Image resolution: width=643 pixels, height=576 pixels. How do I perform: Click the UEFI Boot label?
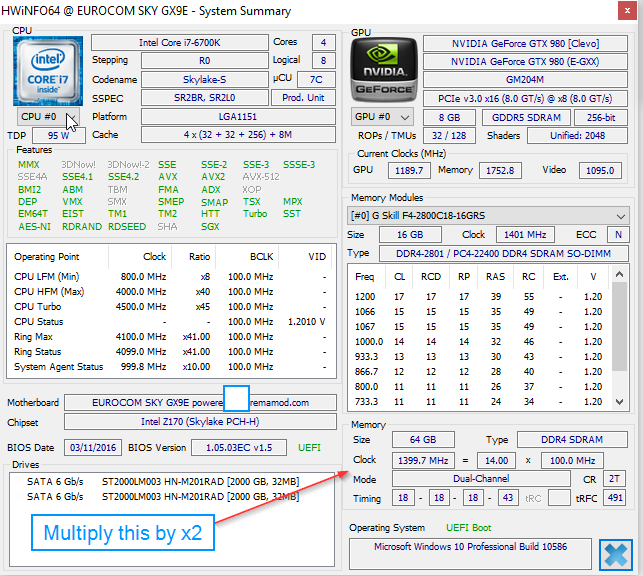coord(469,528)
